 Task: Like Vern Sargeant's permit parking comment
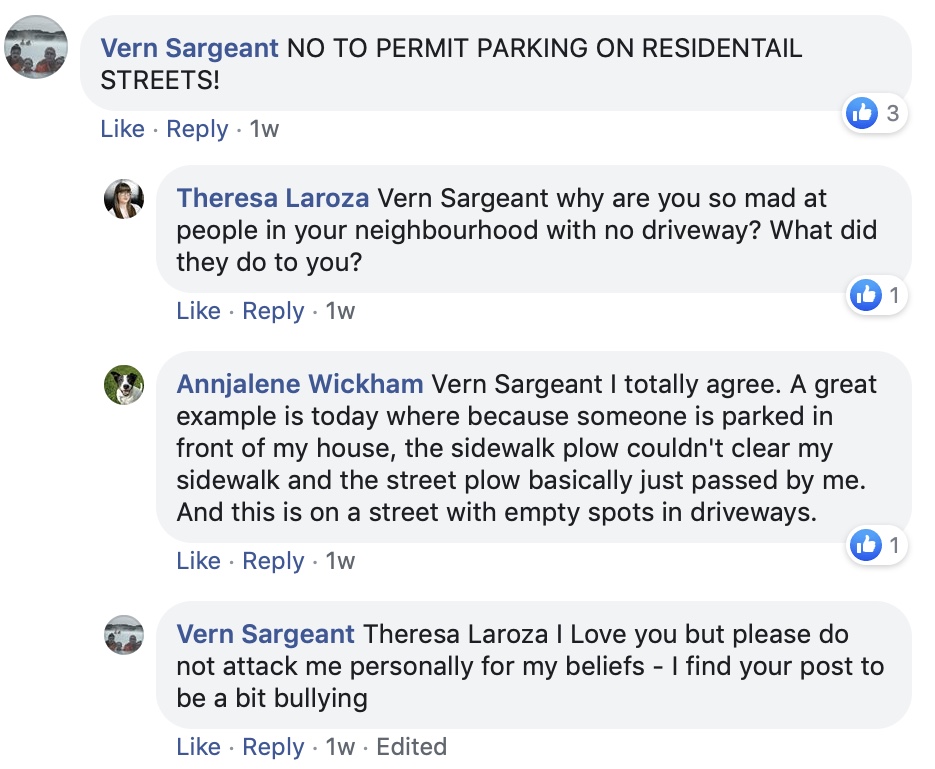click(122, 129)
